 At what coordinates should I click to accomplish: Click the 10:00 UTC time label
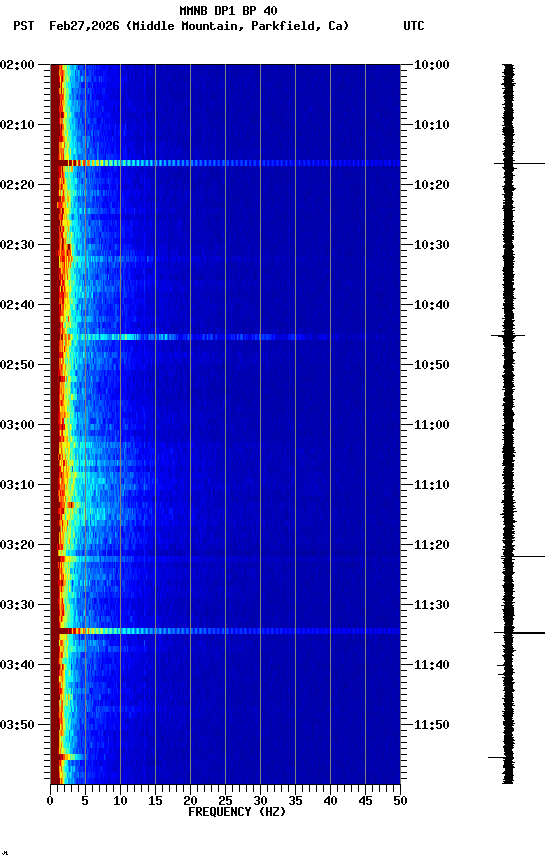click(x=431, y=64)
